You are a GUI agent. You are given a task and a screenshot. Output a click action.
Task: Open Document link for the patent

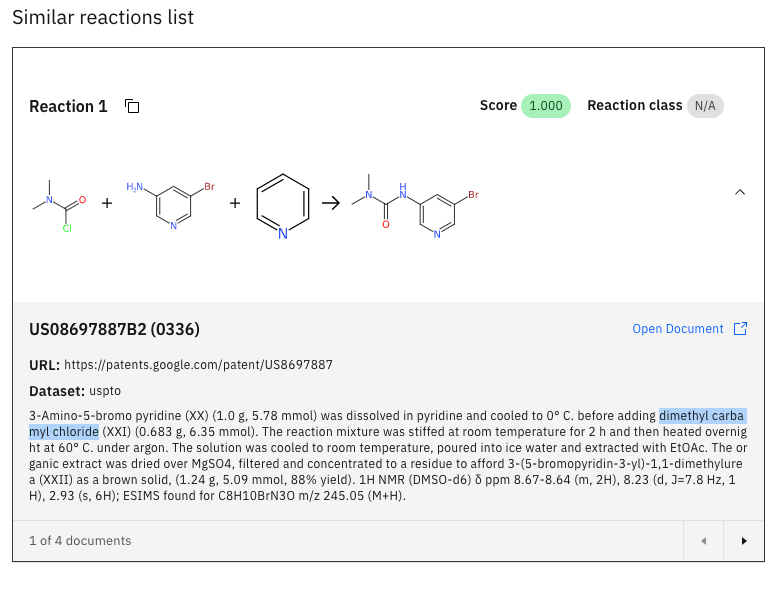click(677, 329)
